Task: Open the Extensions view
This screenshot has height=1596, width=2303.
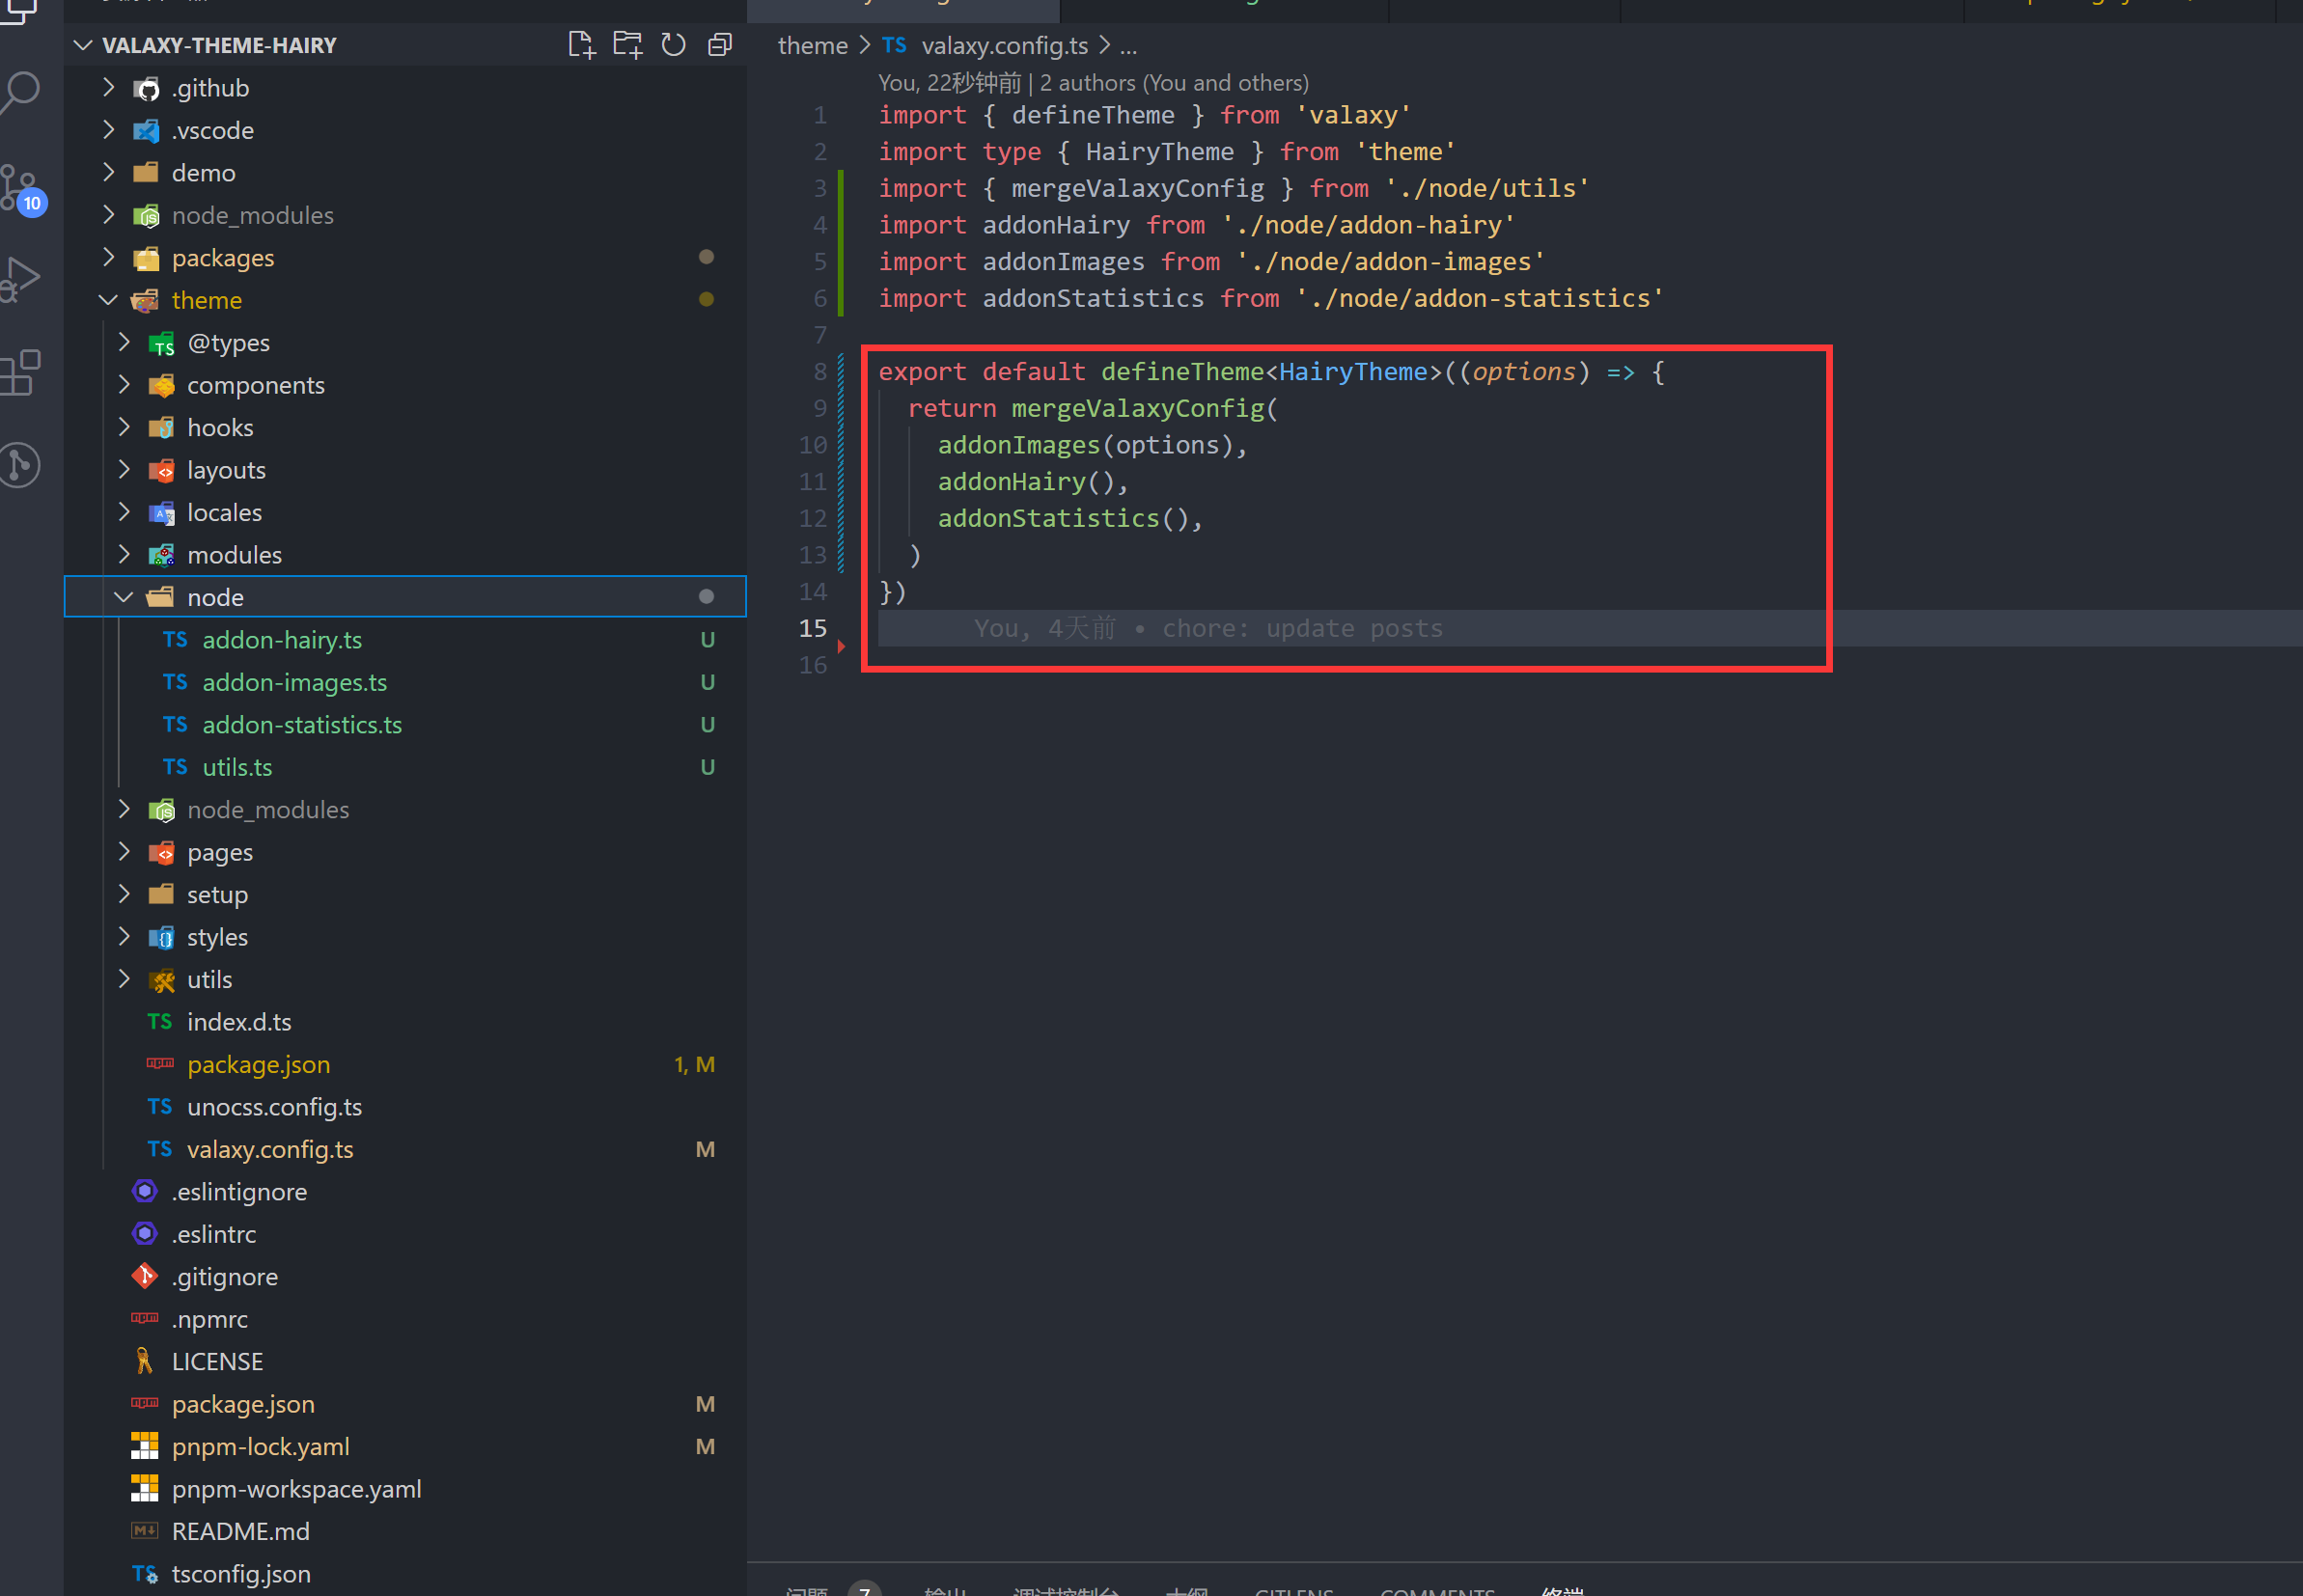Action: click(22, 372)
